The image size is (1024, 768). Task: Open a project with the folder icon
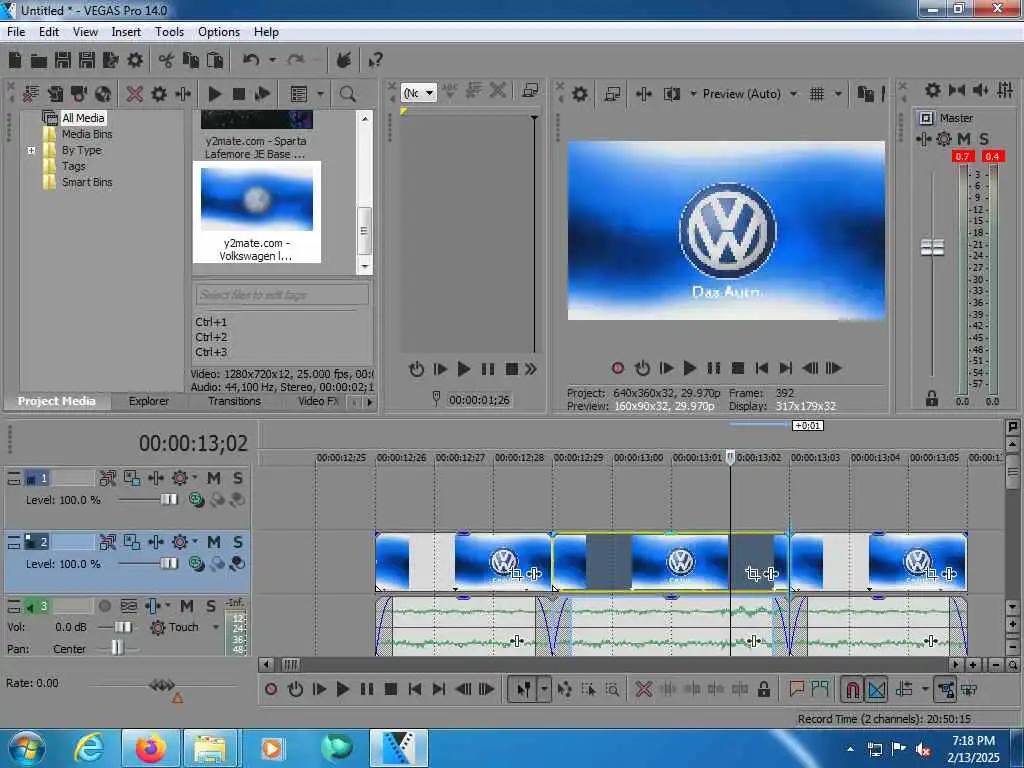tap(39, 61)
